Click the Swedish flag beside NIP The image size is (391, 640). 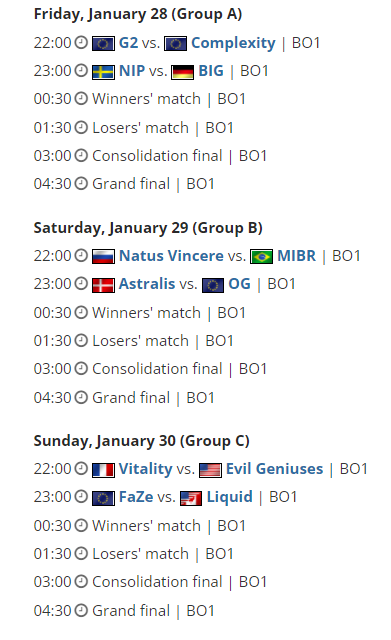tap(103, 72)
